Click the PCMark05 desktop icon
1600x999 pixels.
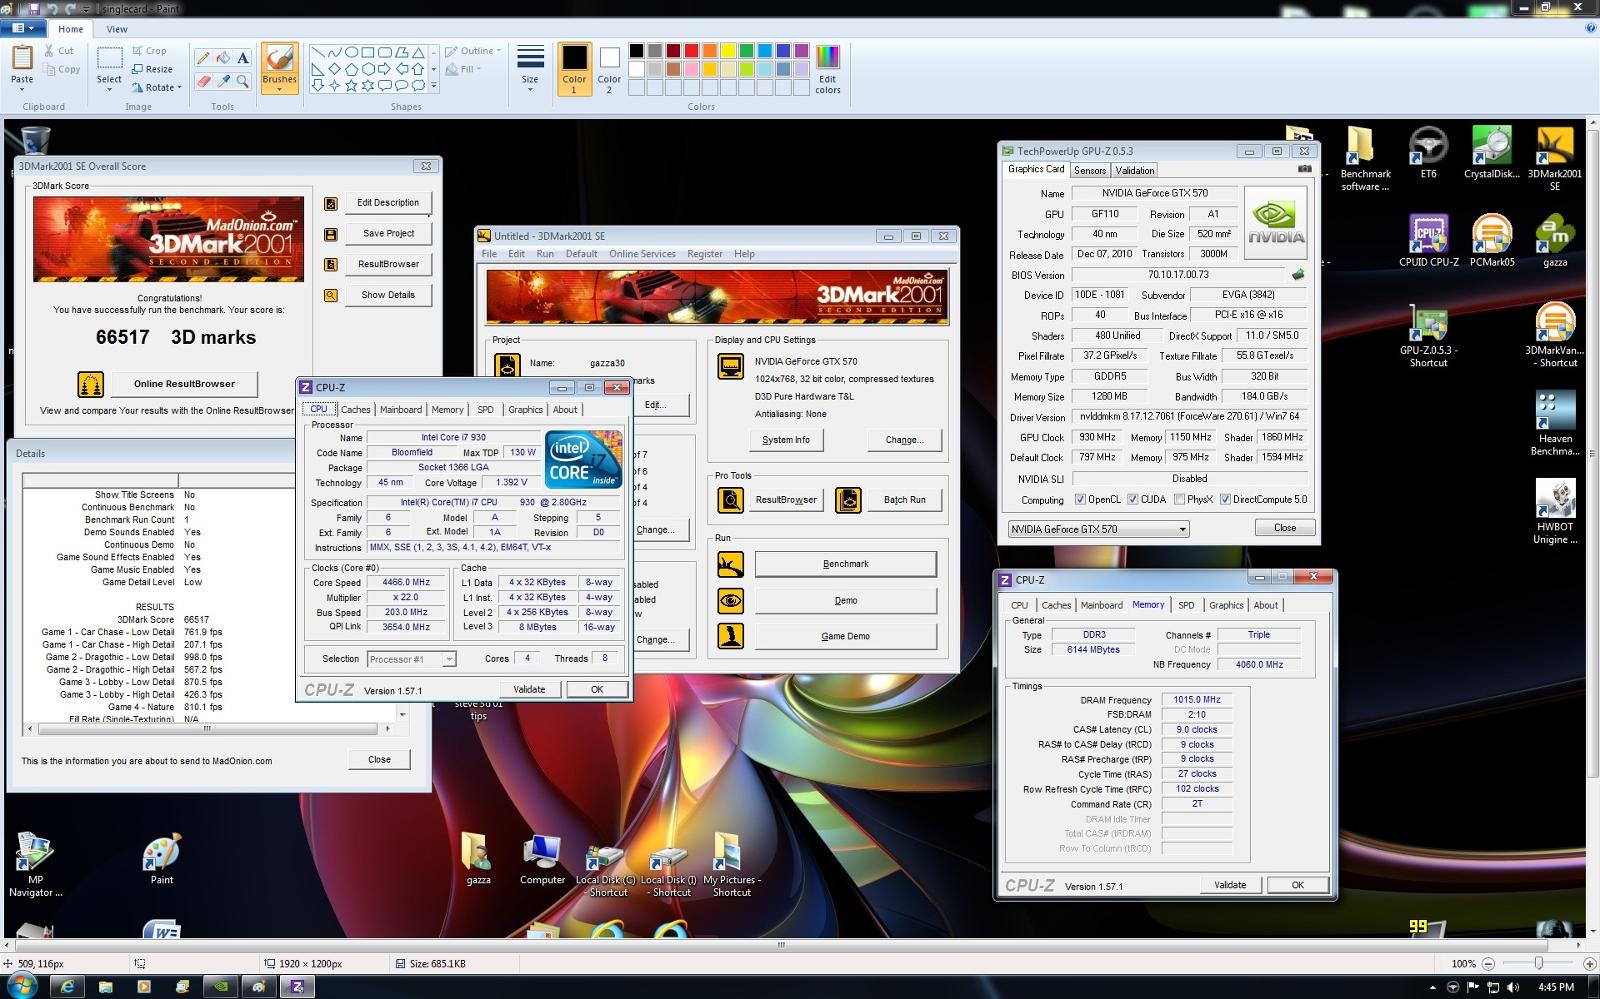click(1491, 241)
